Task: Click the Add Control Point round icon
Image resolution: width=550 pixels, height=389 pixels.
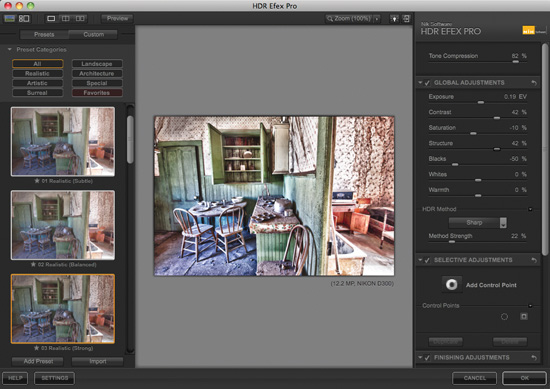Action: pos(451,284)
